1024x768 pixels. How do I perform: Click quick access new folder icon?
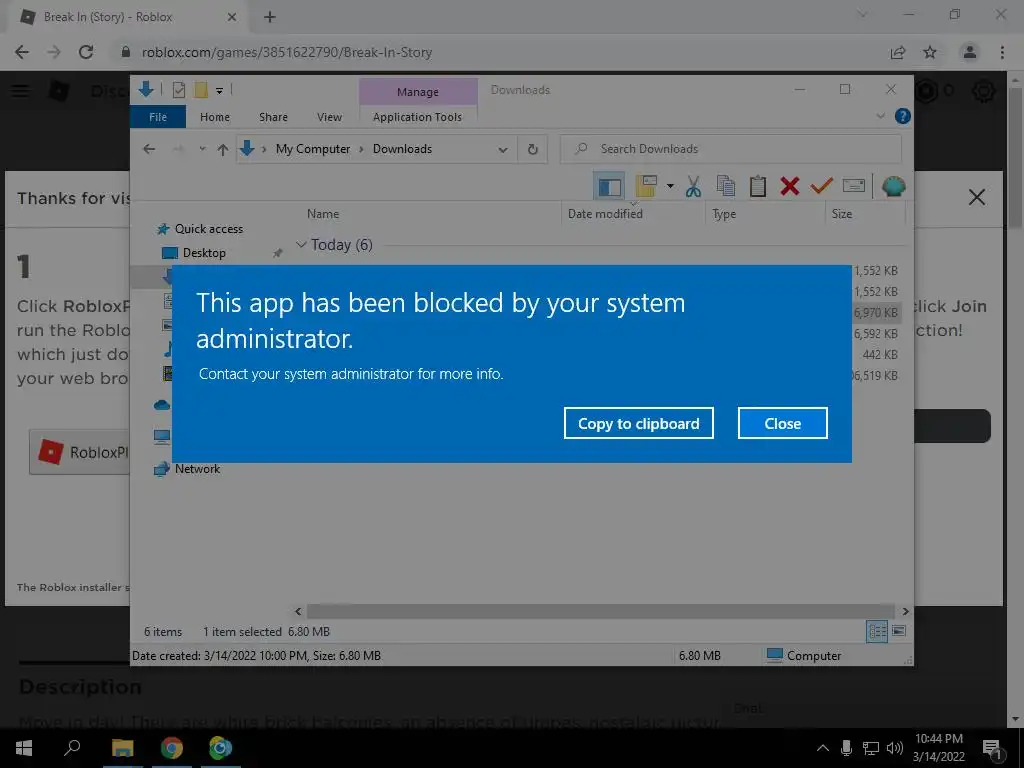tap(201, 90)
